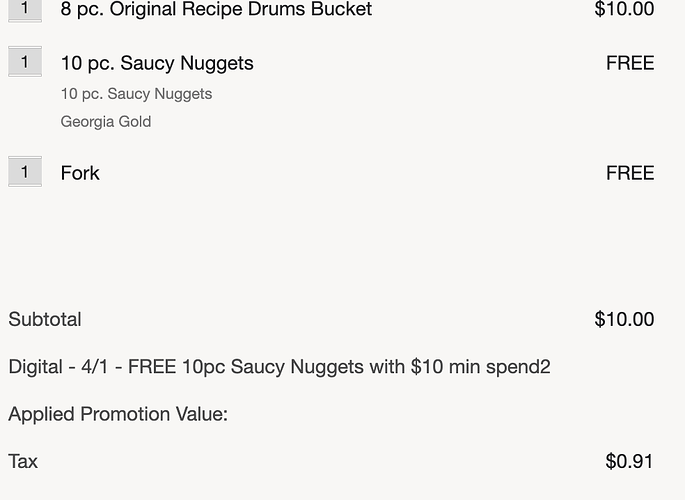Click the Georgia Gold sauce option text
The image size is (685, 500).
coord(106,121)
